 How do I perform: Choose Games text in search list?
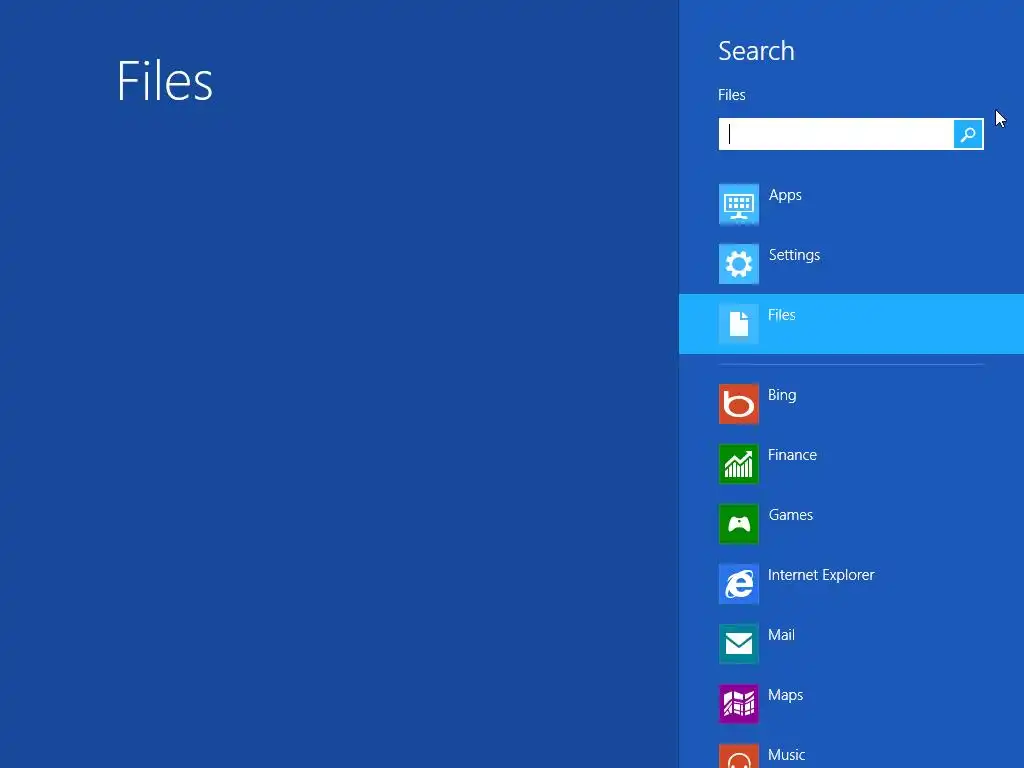790,515
